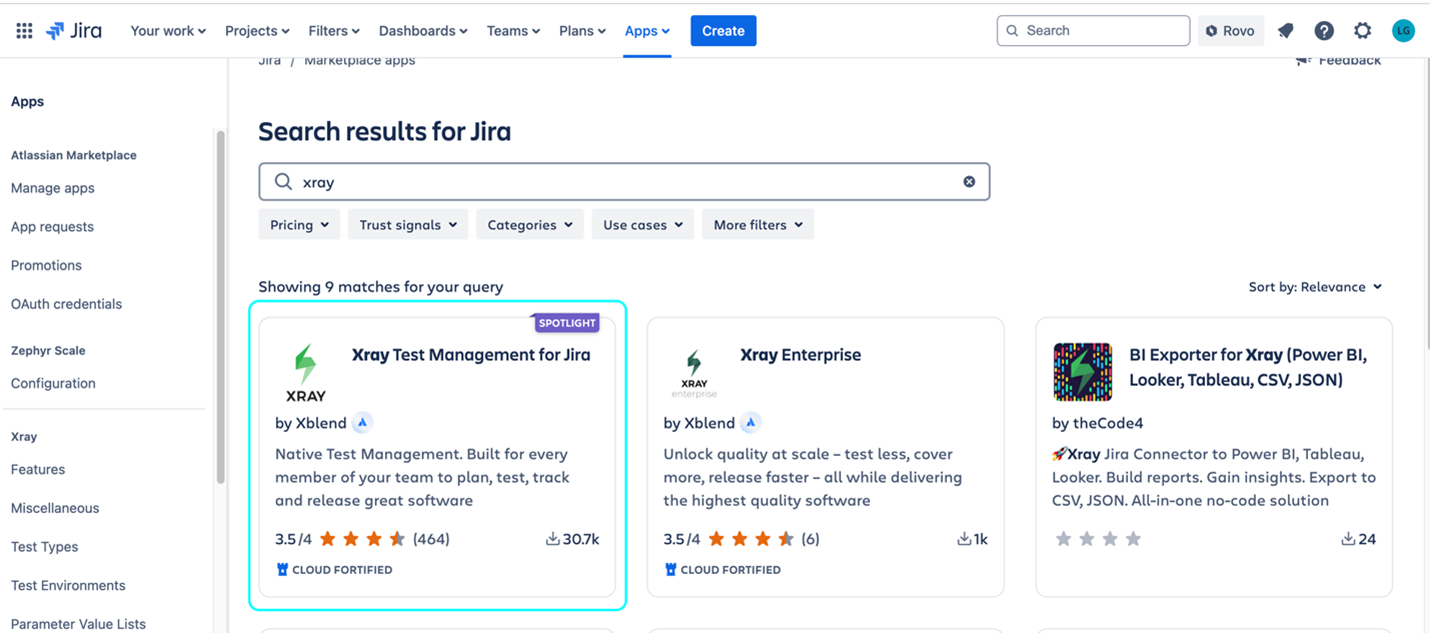Click 'by theCode4' vendor text

(x=1098, y=423)
